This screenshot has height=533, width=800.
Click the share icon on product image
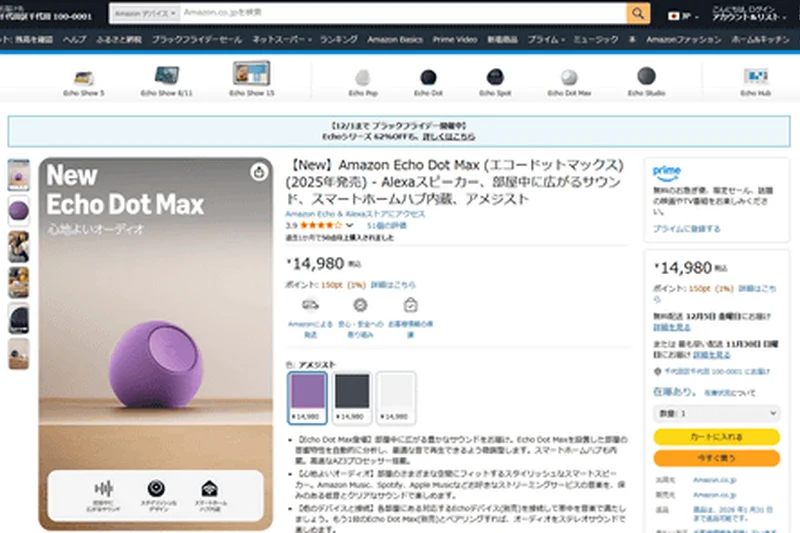(259, 172)
